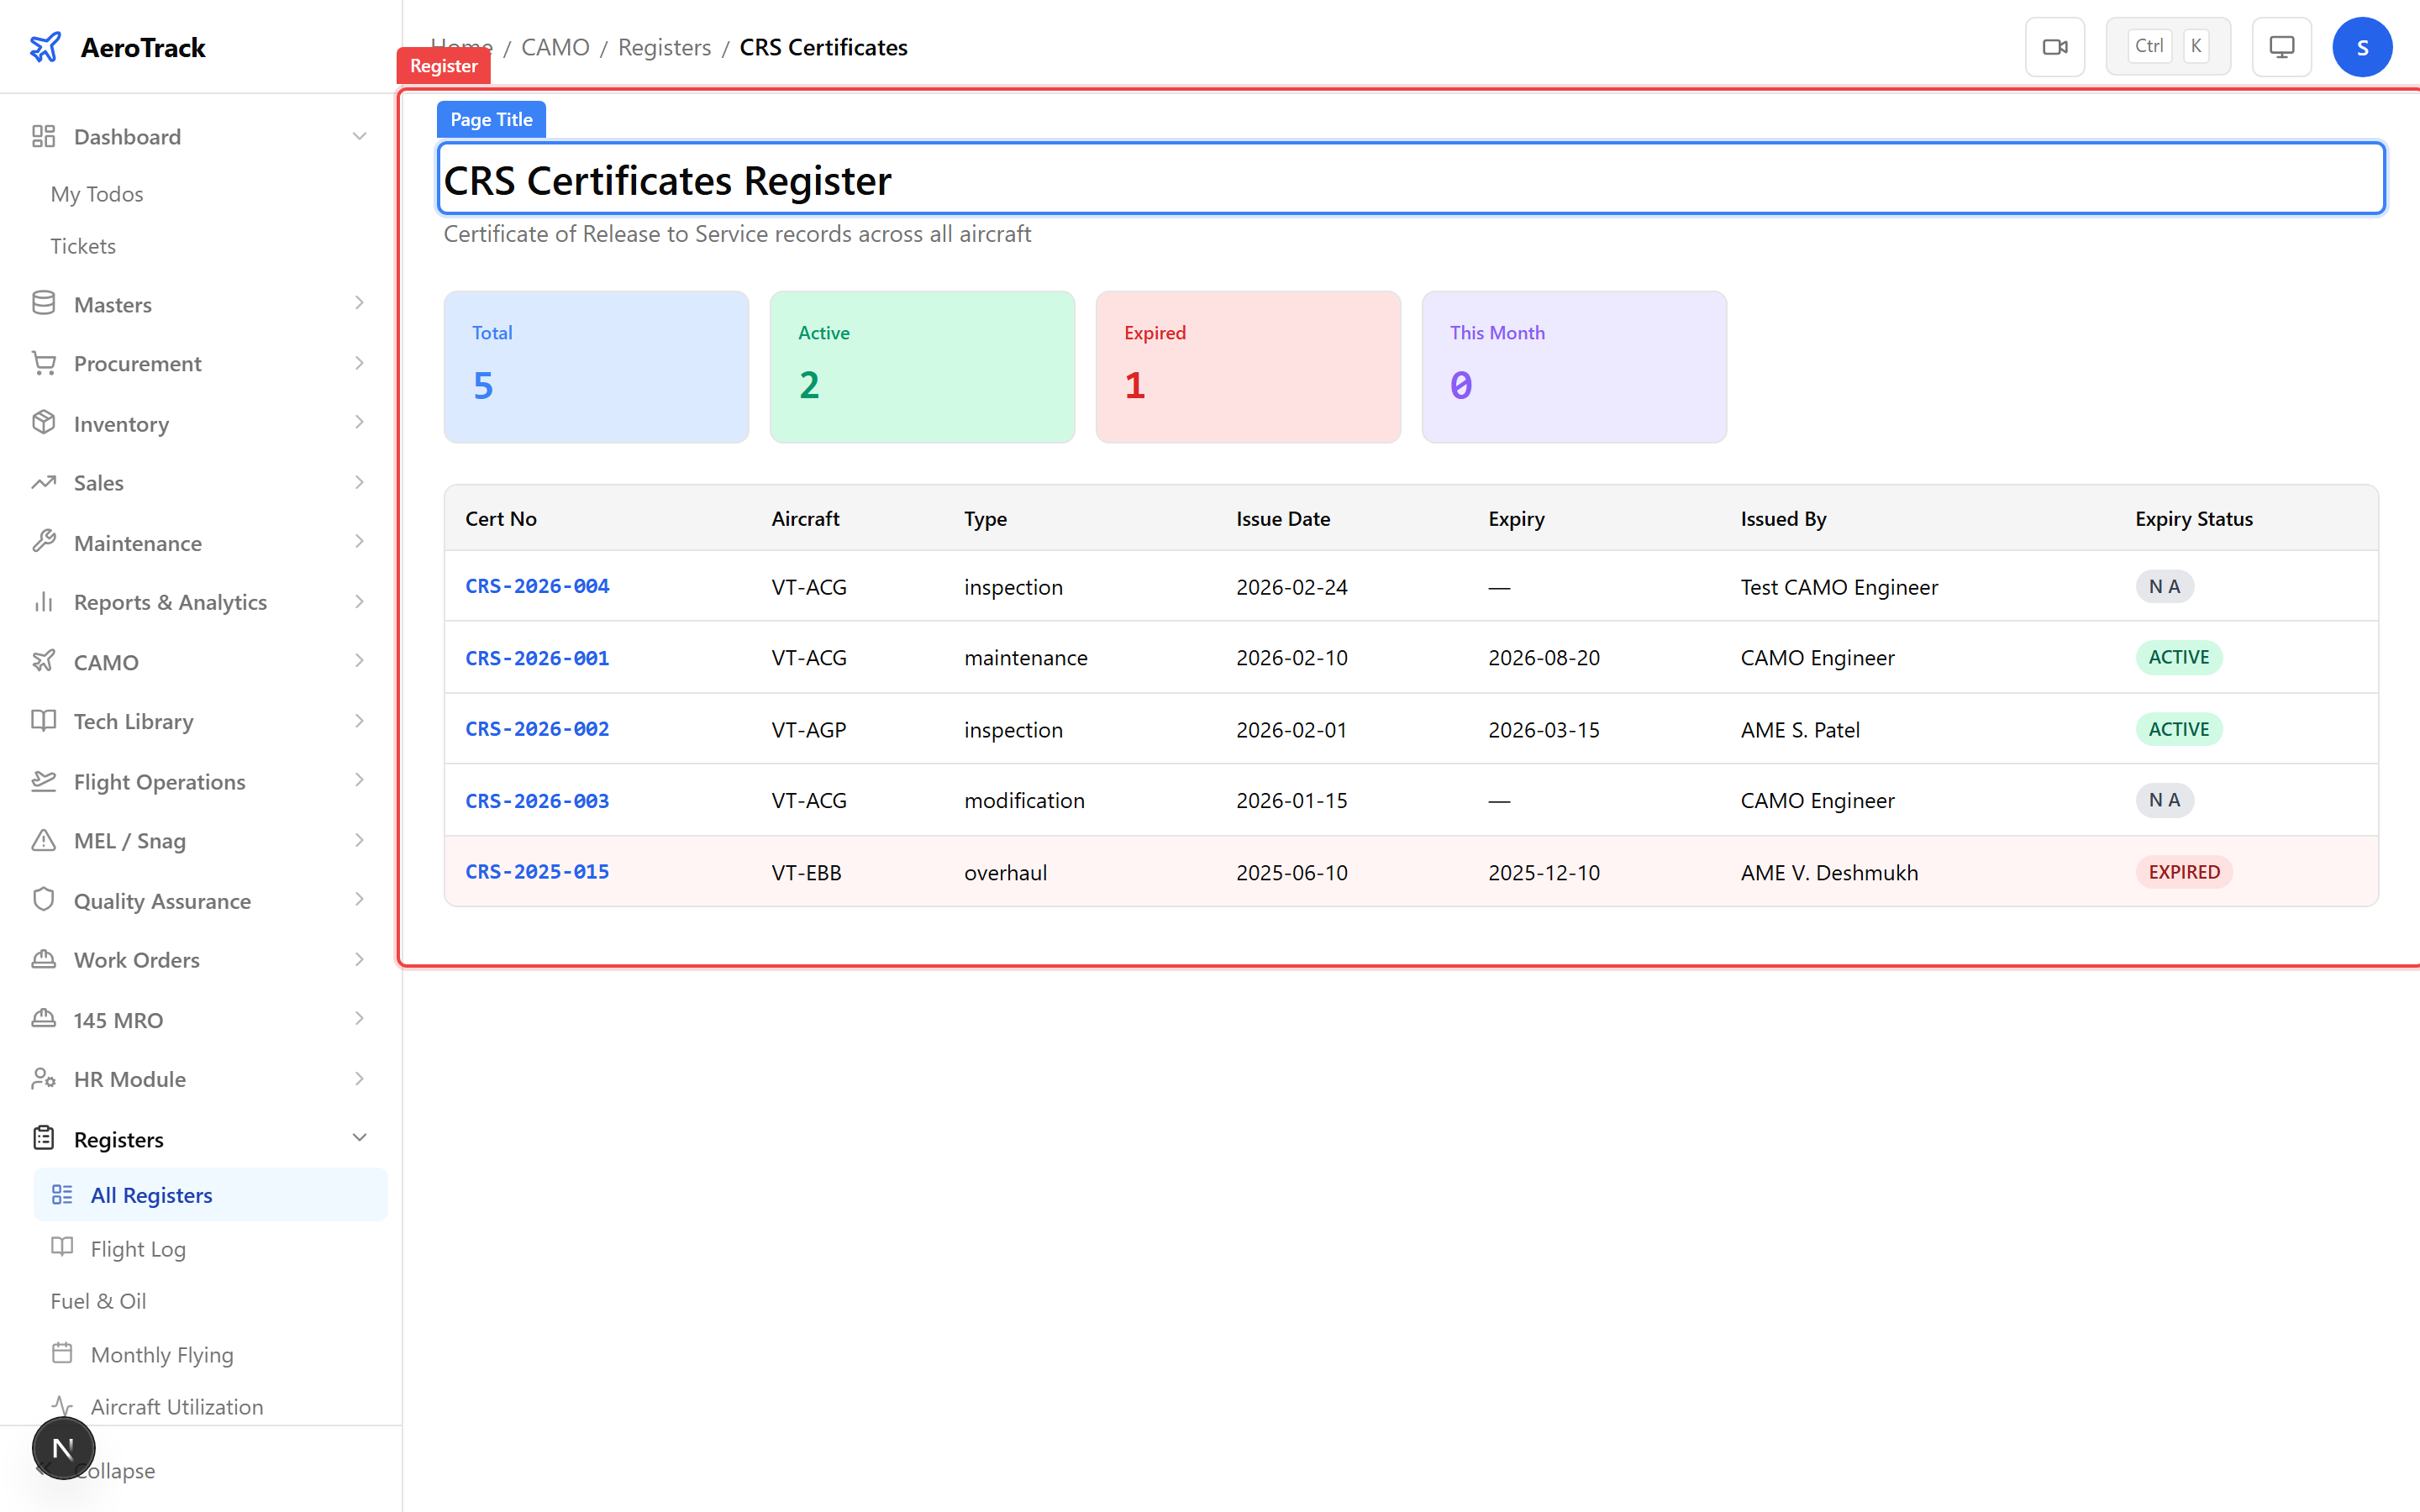The height and width of the screenshot is (1512, 2420).
Task: Select All Registers in sidebar
Action: click(151, 1195)
